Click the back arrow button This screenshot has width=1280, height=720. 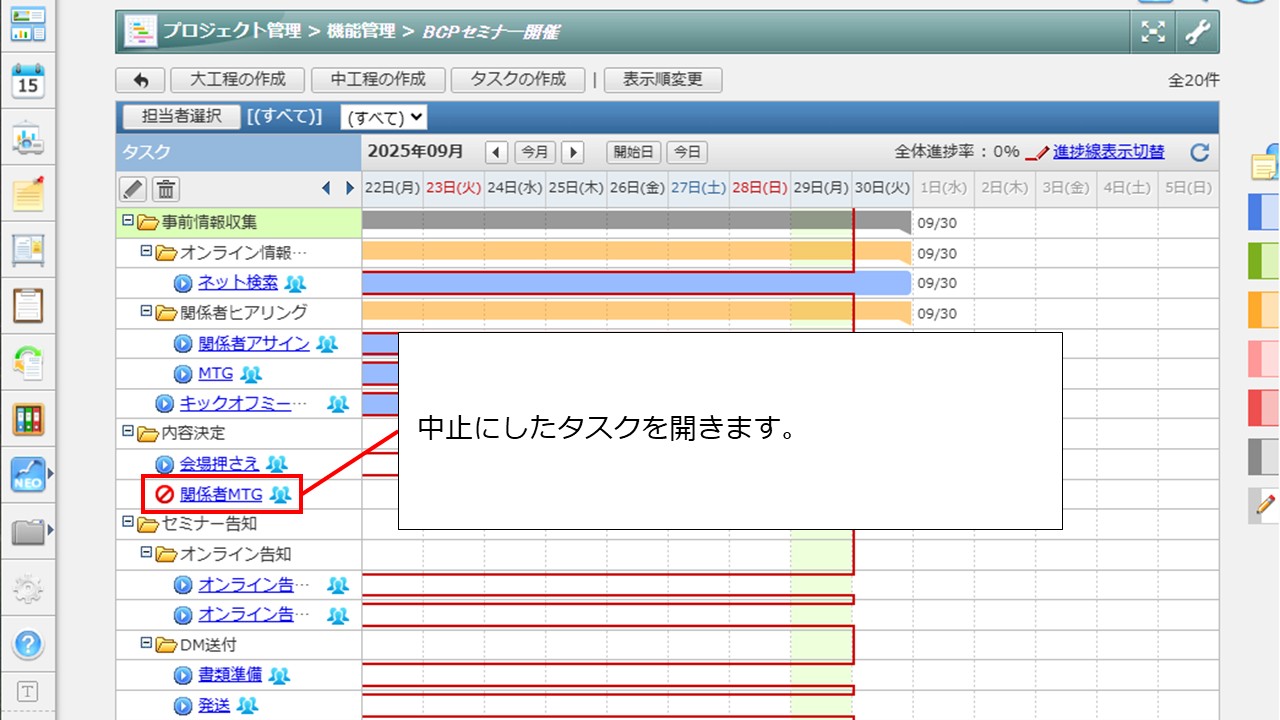click(141, 80)
